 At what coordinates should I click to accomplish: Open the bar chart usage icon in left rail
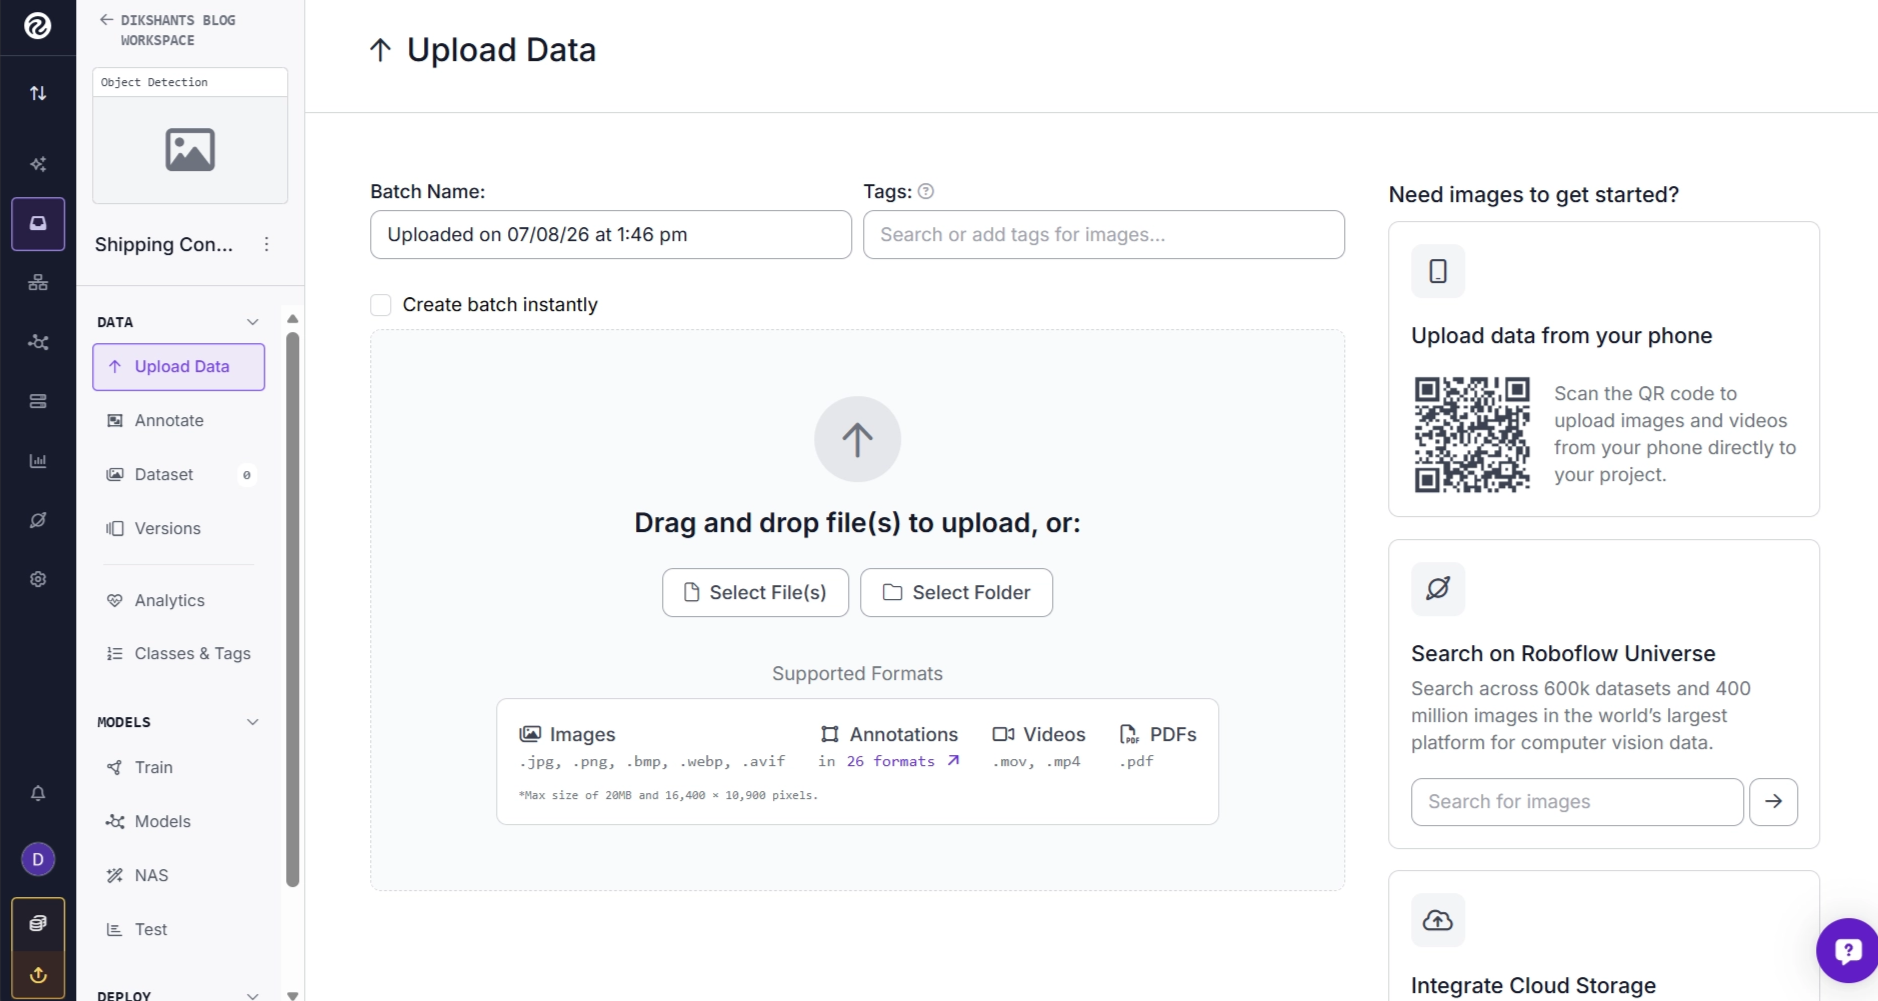click(x=38, y=461)
